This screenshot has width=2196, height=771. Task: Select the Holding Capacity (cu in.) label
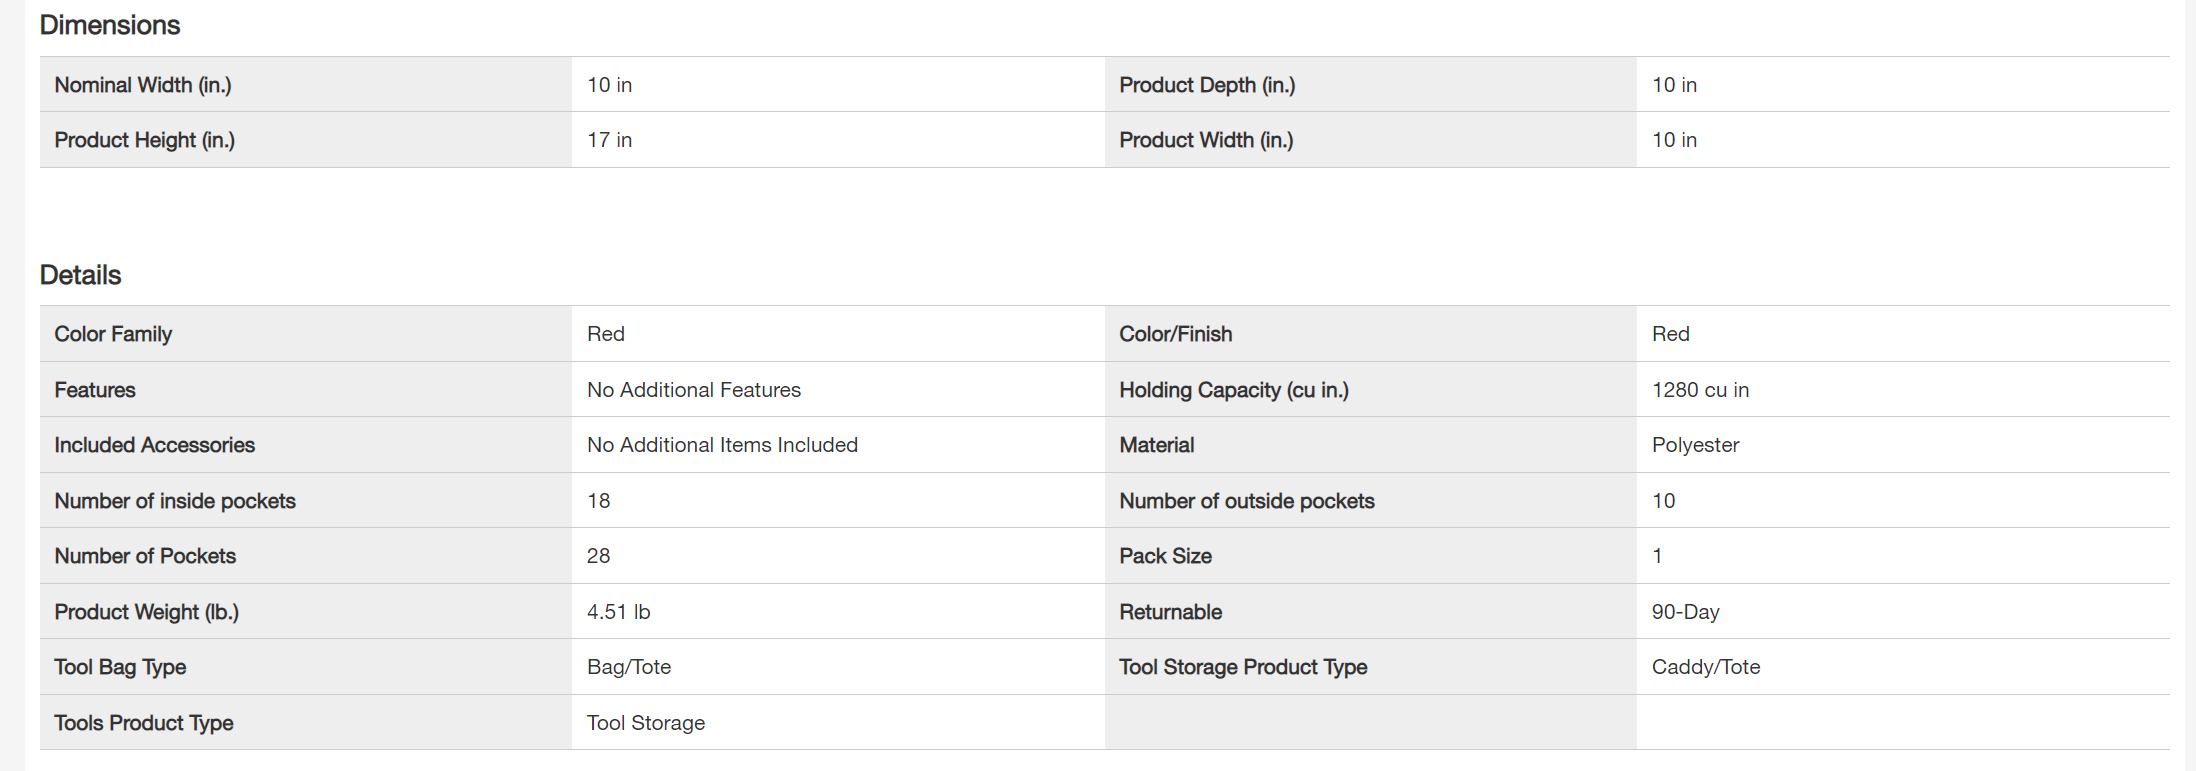[x=1234, y=390]
